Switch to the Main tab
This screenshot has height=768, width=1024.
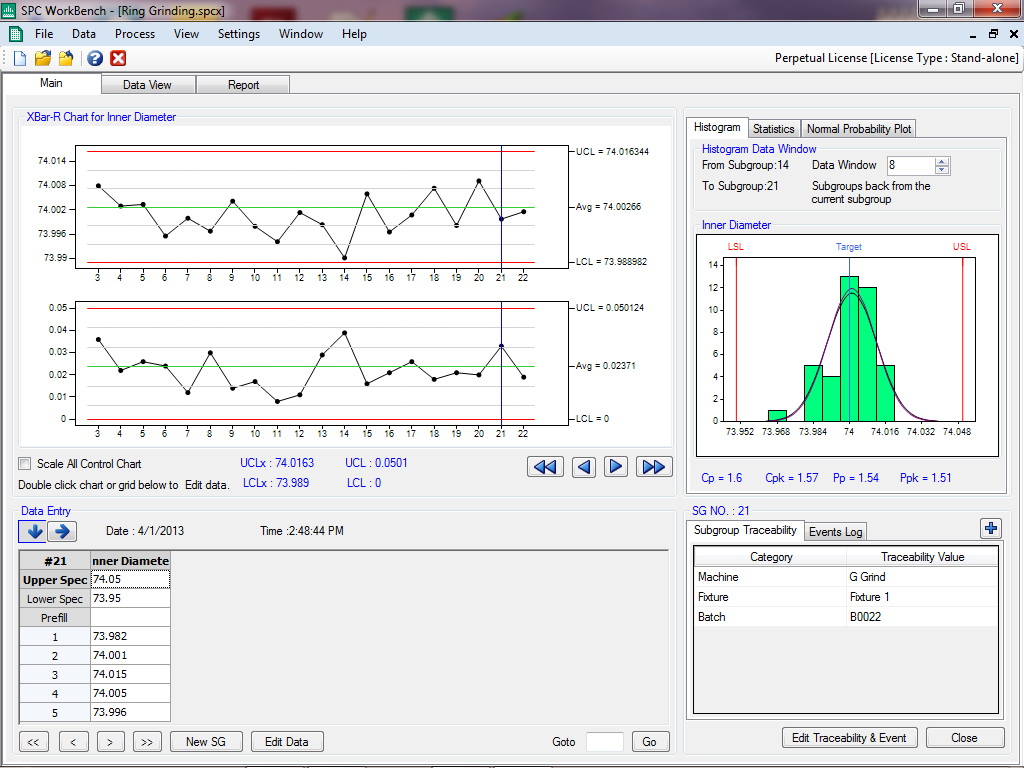coord(52,83)
